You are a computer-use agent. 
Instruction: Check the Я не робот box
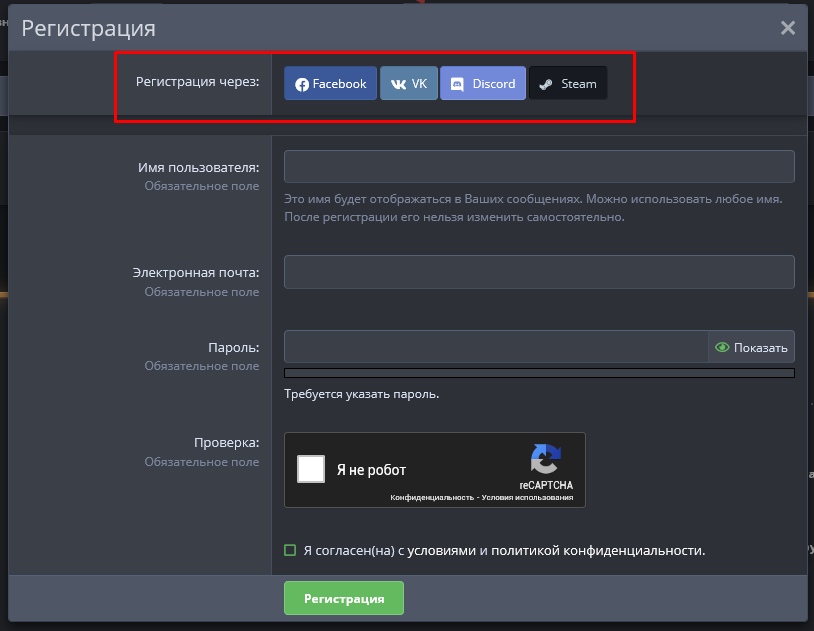(311, 469)
